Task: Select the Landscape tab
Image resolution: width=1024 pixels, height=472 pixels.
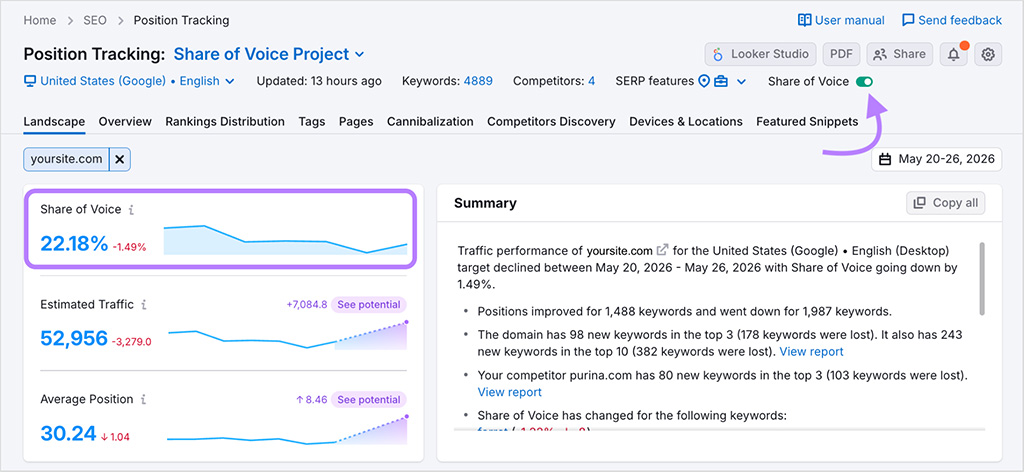Action: [54, 121]
